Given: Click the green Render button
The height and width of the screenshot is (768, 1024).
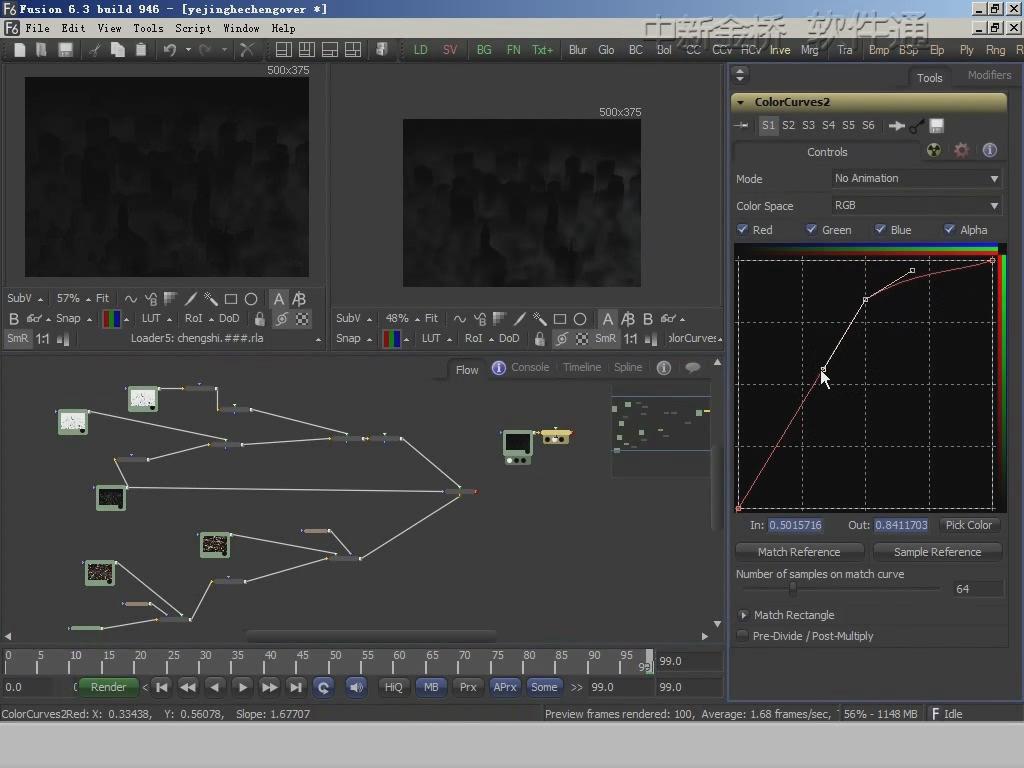Looking at the screenshot, I should click(x=108, y=687).
